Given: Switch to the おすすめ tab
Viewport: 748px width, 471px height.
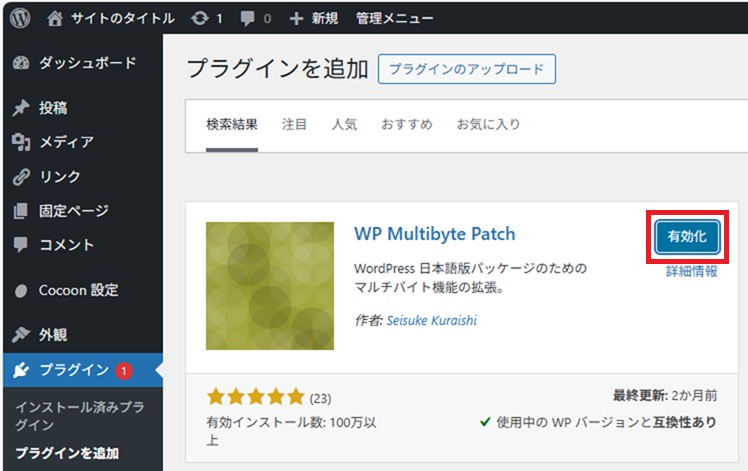Looking at the screenshot, I should pos(406,125).
